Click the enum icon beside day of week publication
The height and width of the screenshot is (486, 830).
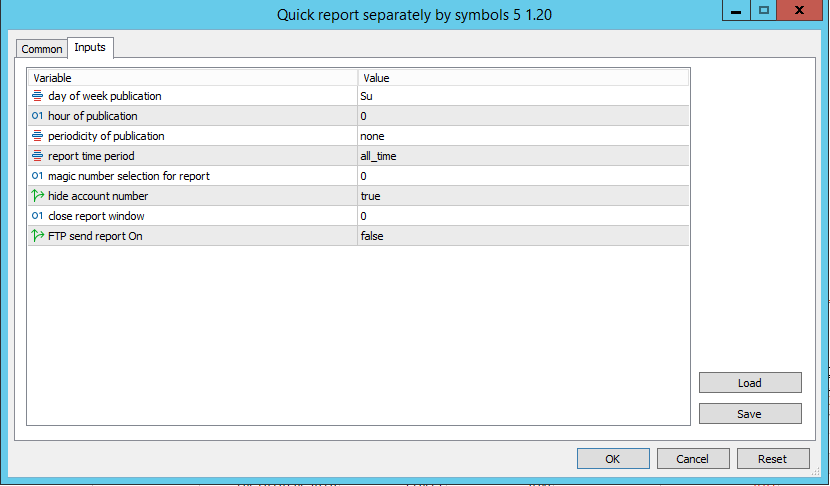pyautogui.click(x=38, y=96)
